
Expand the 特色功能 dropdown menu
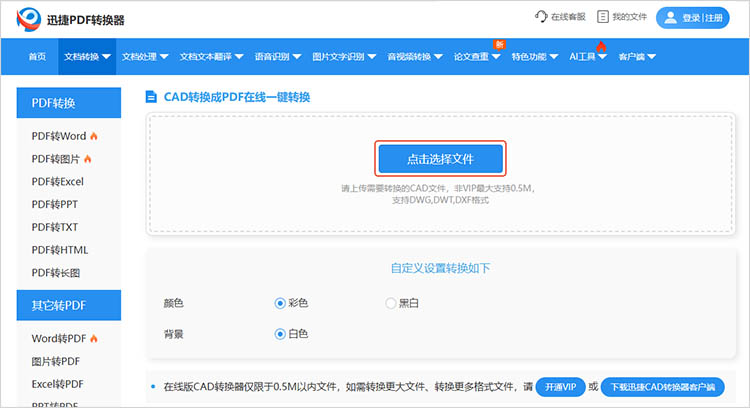click(x=535, y=57)
